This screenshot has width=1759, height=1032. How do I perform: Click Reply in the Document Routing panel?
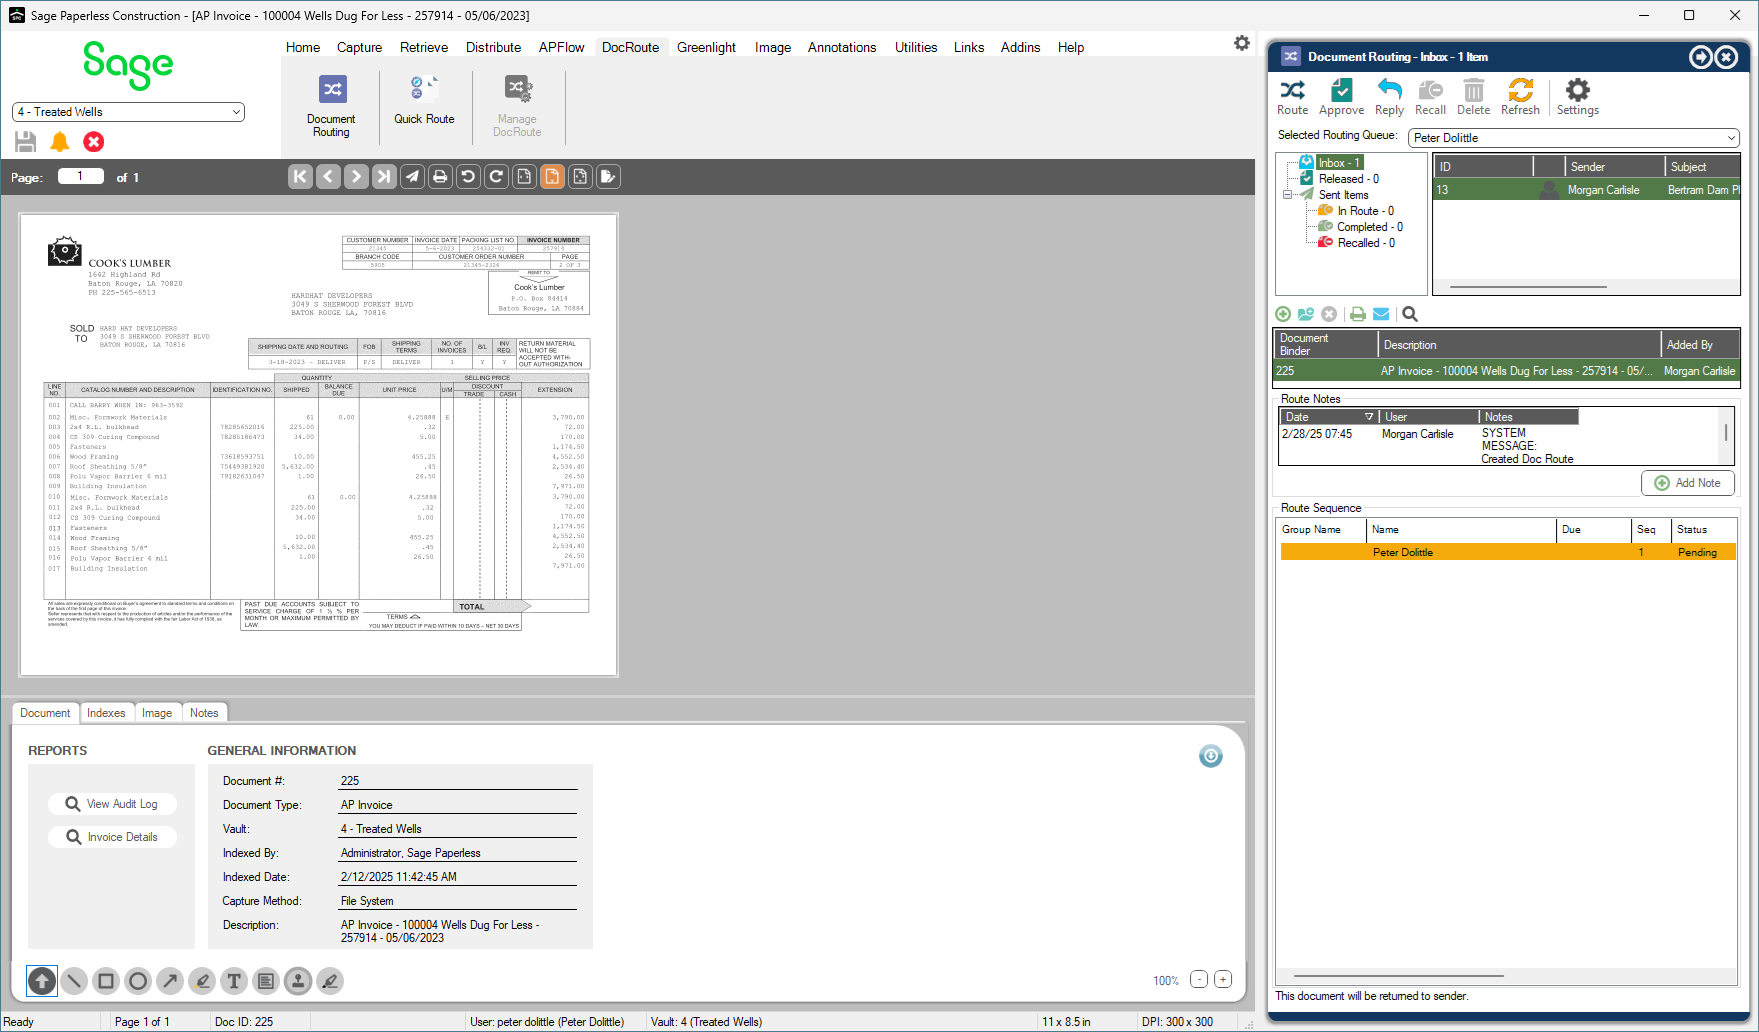pyautogui.click(x=1389, y=97)
